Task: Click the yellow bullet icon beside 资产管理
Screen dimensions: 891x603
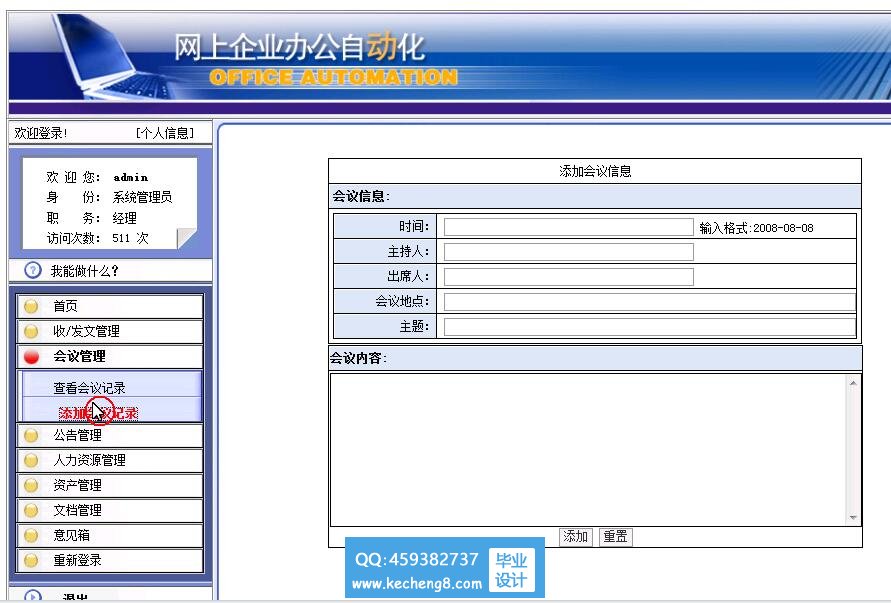Action: (31, 485)
